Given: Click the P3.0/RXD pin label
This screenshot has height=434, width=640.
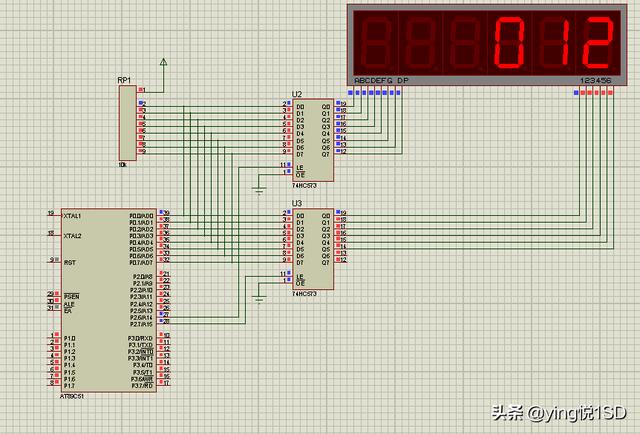Looking at the screenshot, I should [x=140, y=338].
